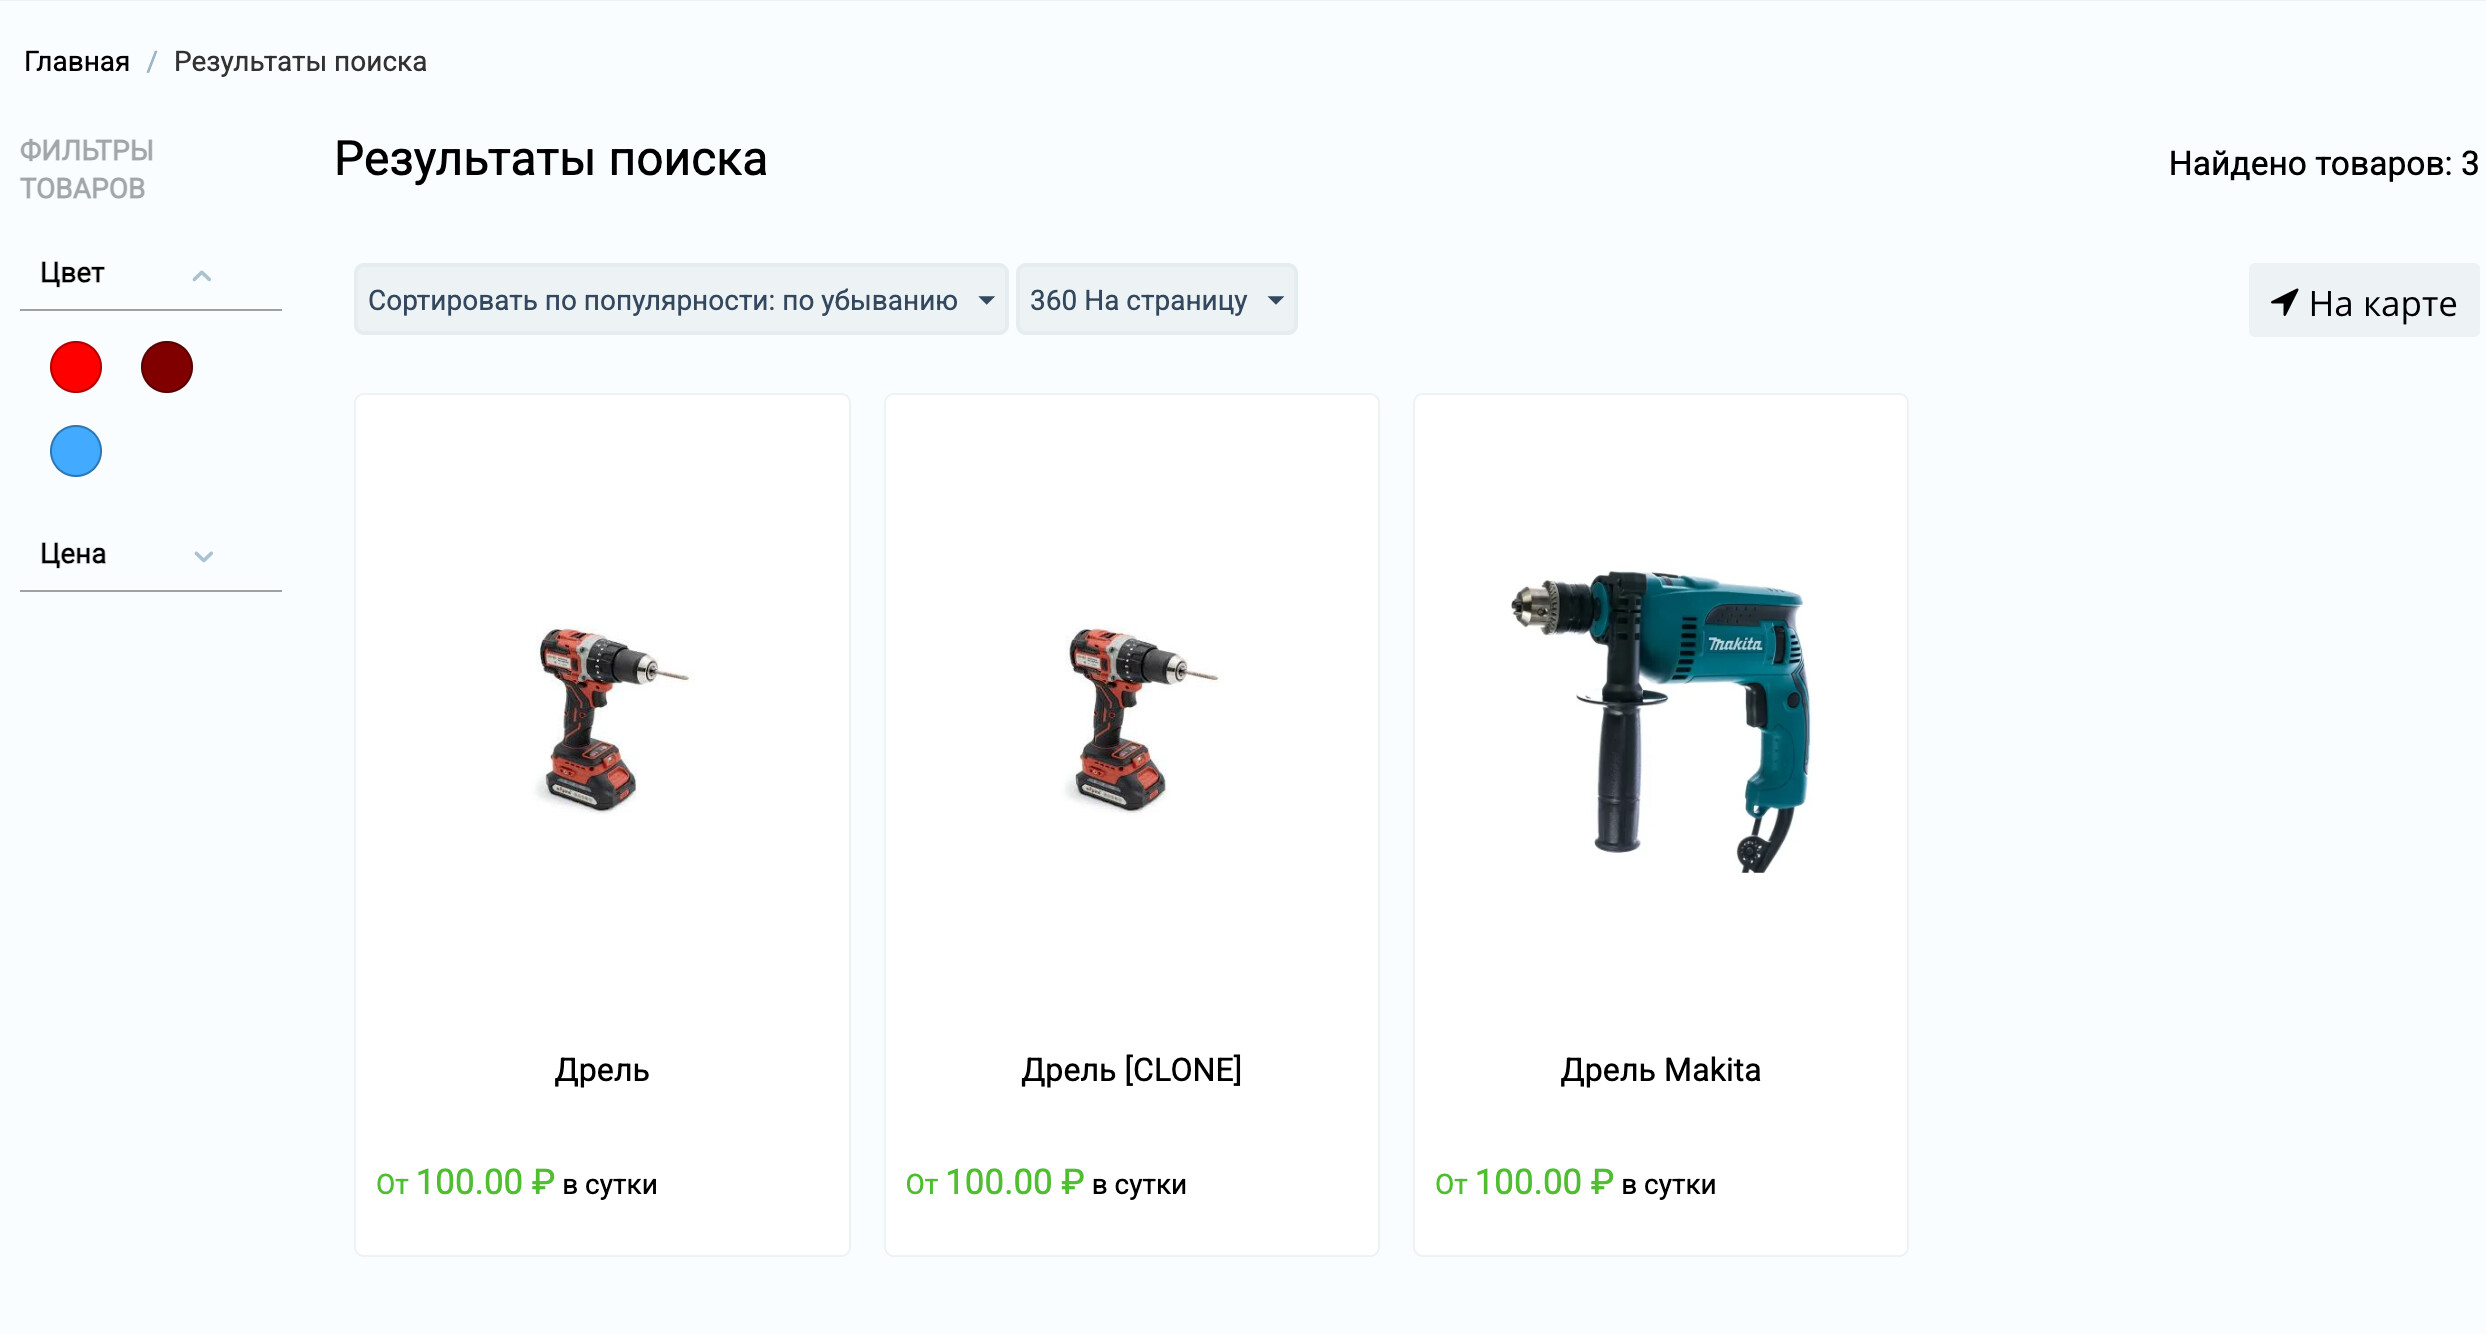Select the dark red color swatch
2486x1334 pixels.
[x=167, y=367]
